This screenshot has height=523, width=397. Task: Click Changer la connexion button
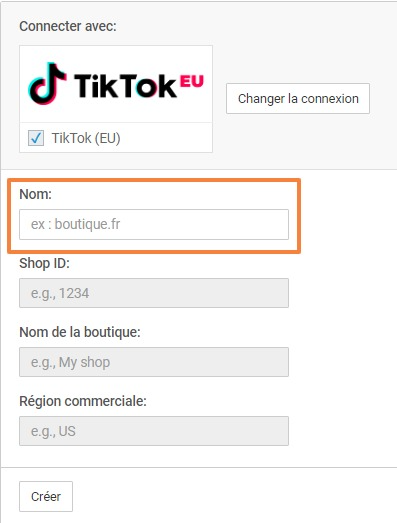tap(298, 98)
